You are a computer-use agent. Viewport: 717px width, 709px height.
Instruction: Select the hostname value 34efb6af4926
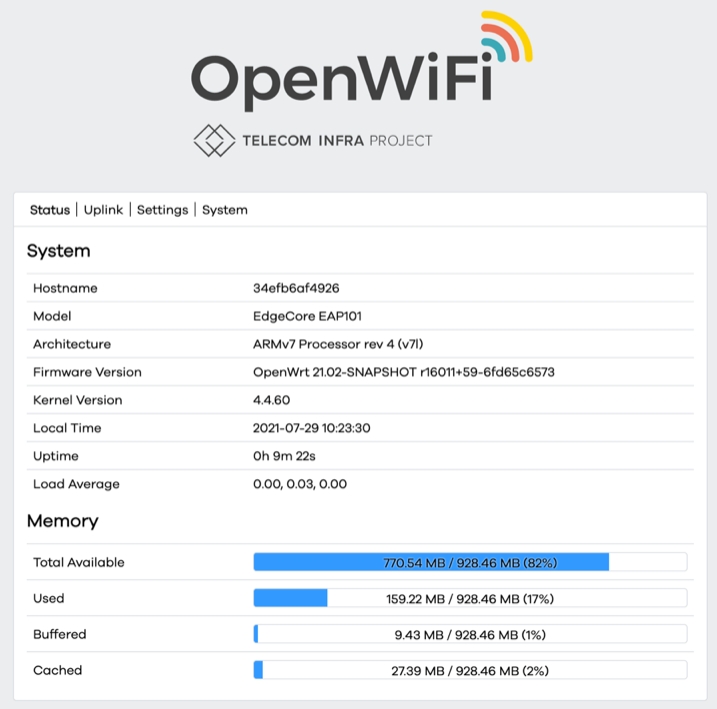click(296, 288)
